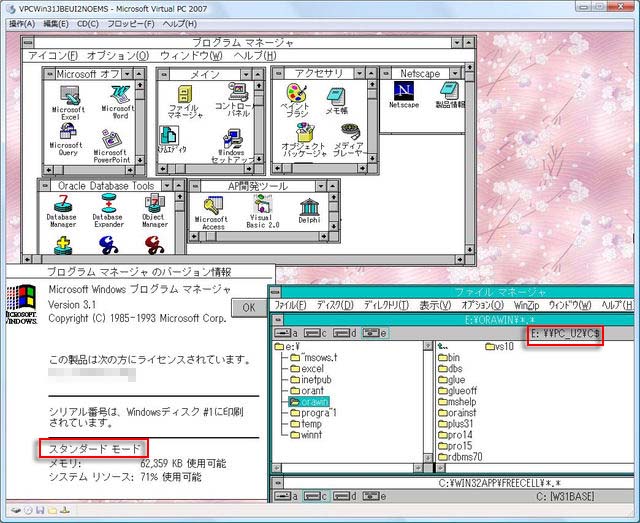Select drive c in the E:\ORAWIN window
Image resolution: width=640 pixels, height=523 pixels.
[315, 333]
